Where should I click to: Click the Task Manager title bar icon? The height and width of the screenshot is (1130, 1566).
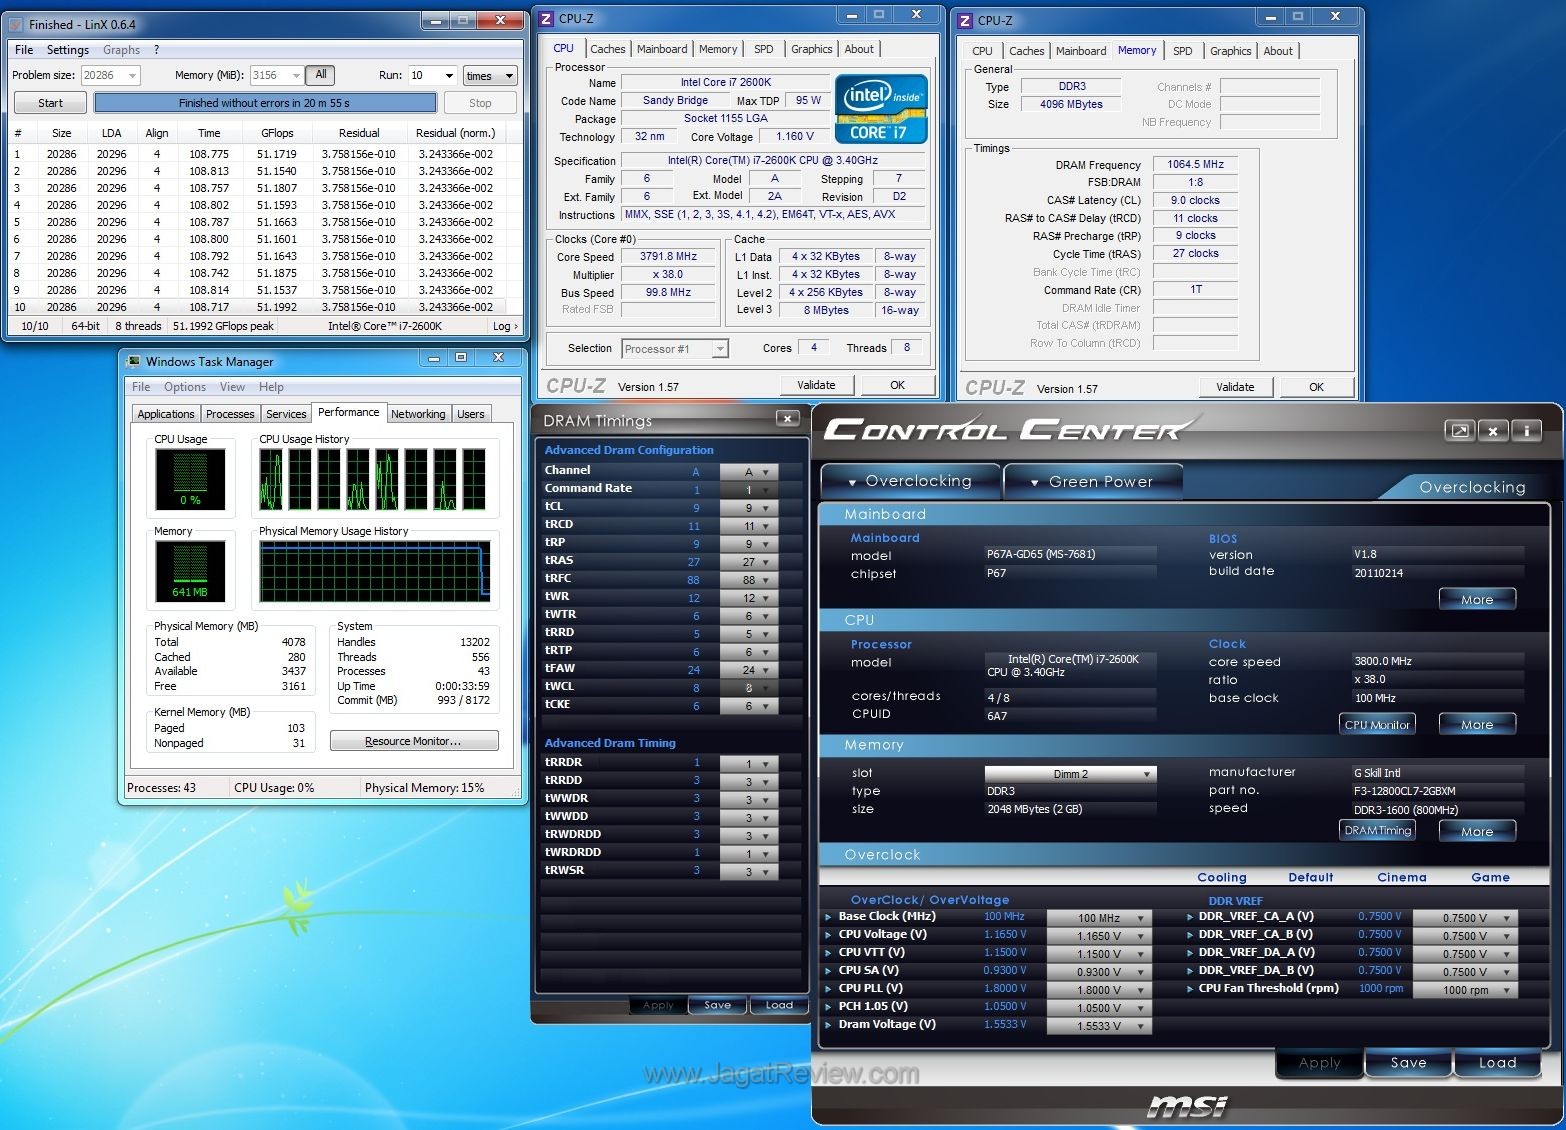(x=133, y=362)
